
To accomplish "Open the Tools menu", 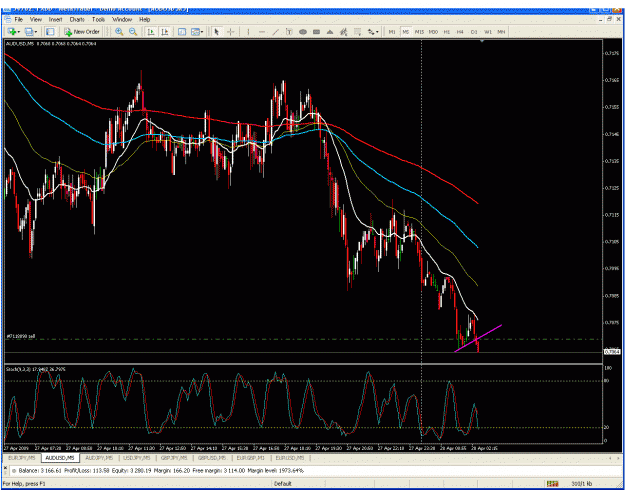I will pyautogui.click(x=98, y=19).
